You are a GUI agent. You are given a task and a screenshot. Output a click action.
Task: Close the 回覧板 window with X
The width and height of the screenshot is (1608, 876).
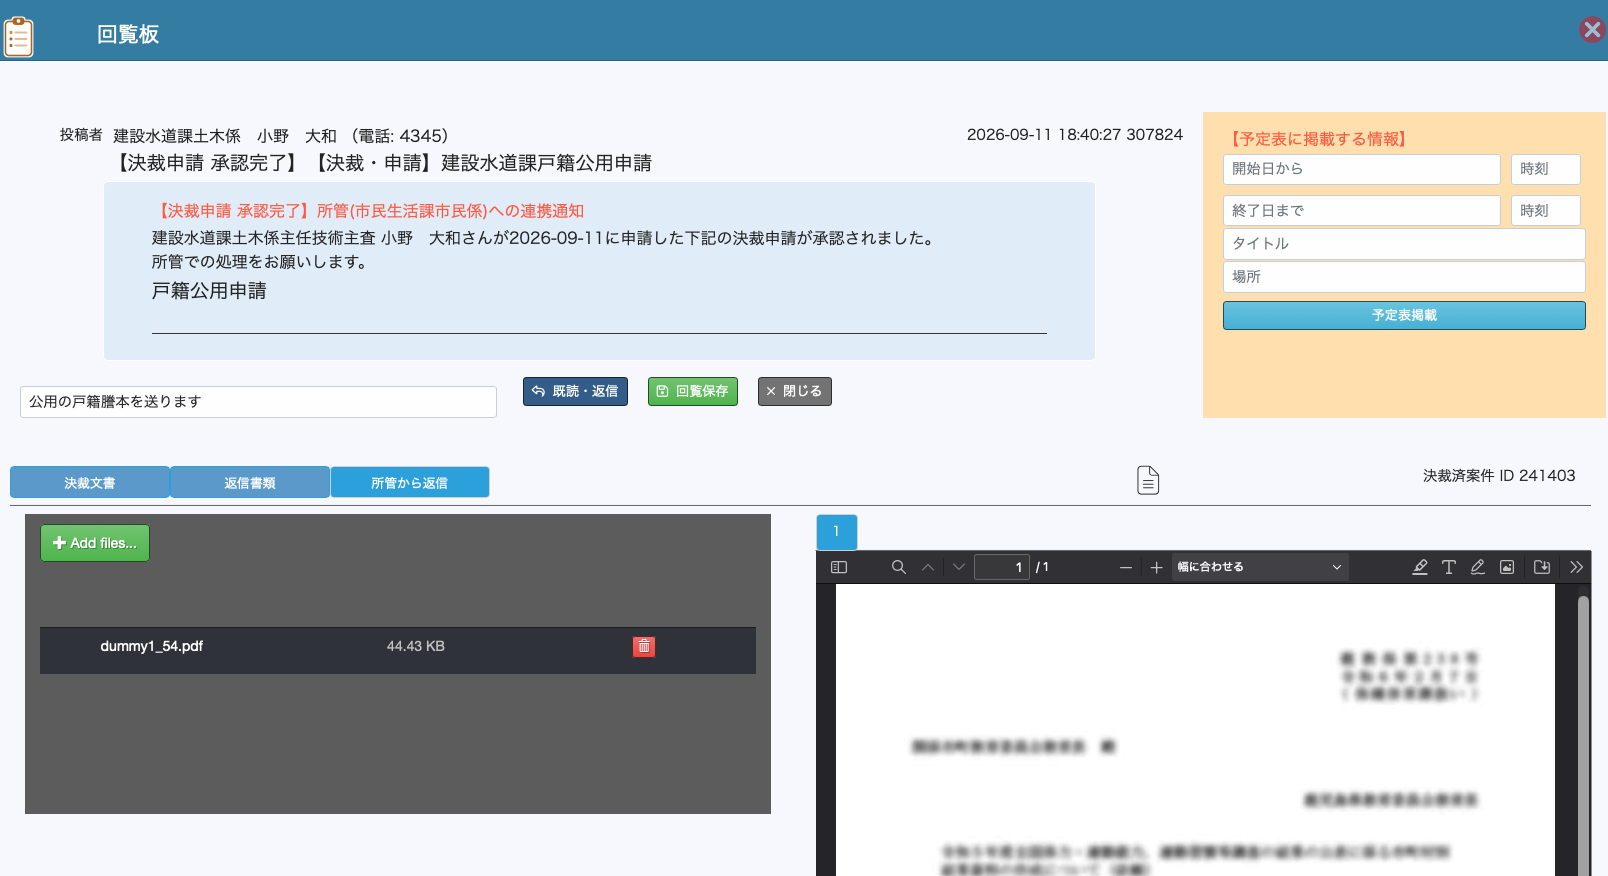[1592, 30]
